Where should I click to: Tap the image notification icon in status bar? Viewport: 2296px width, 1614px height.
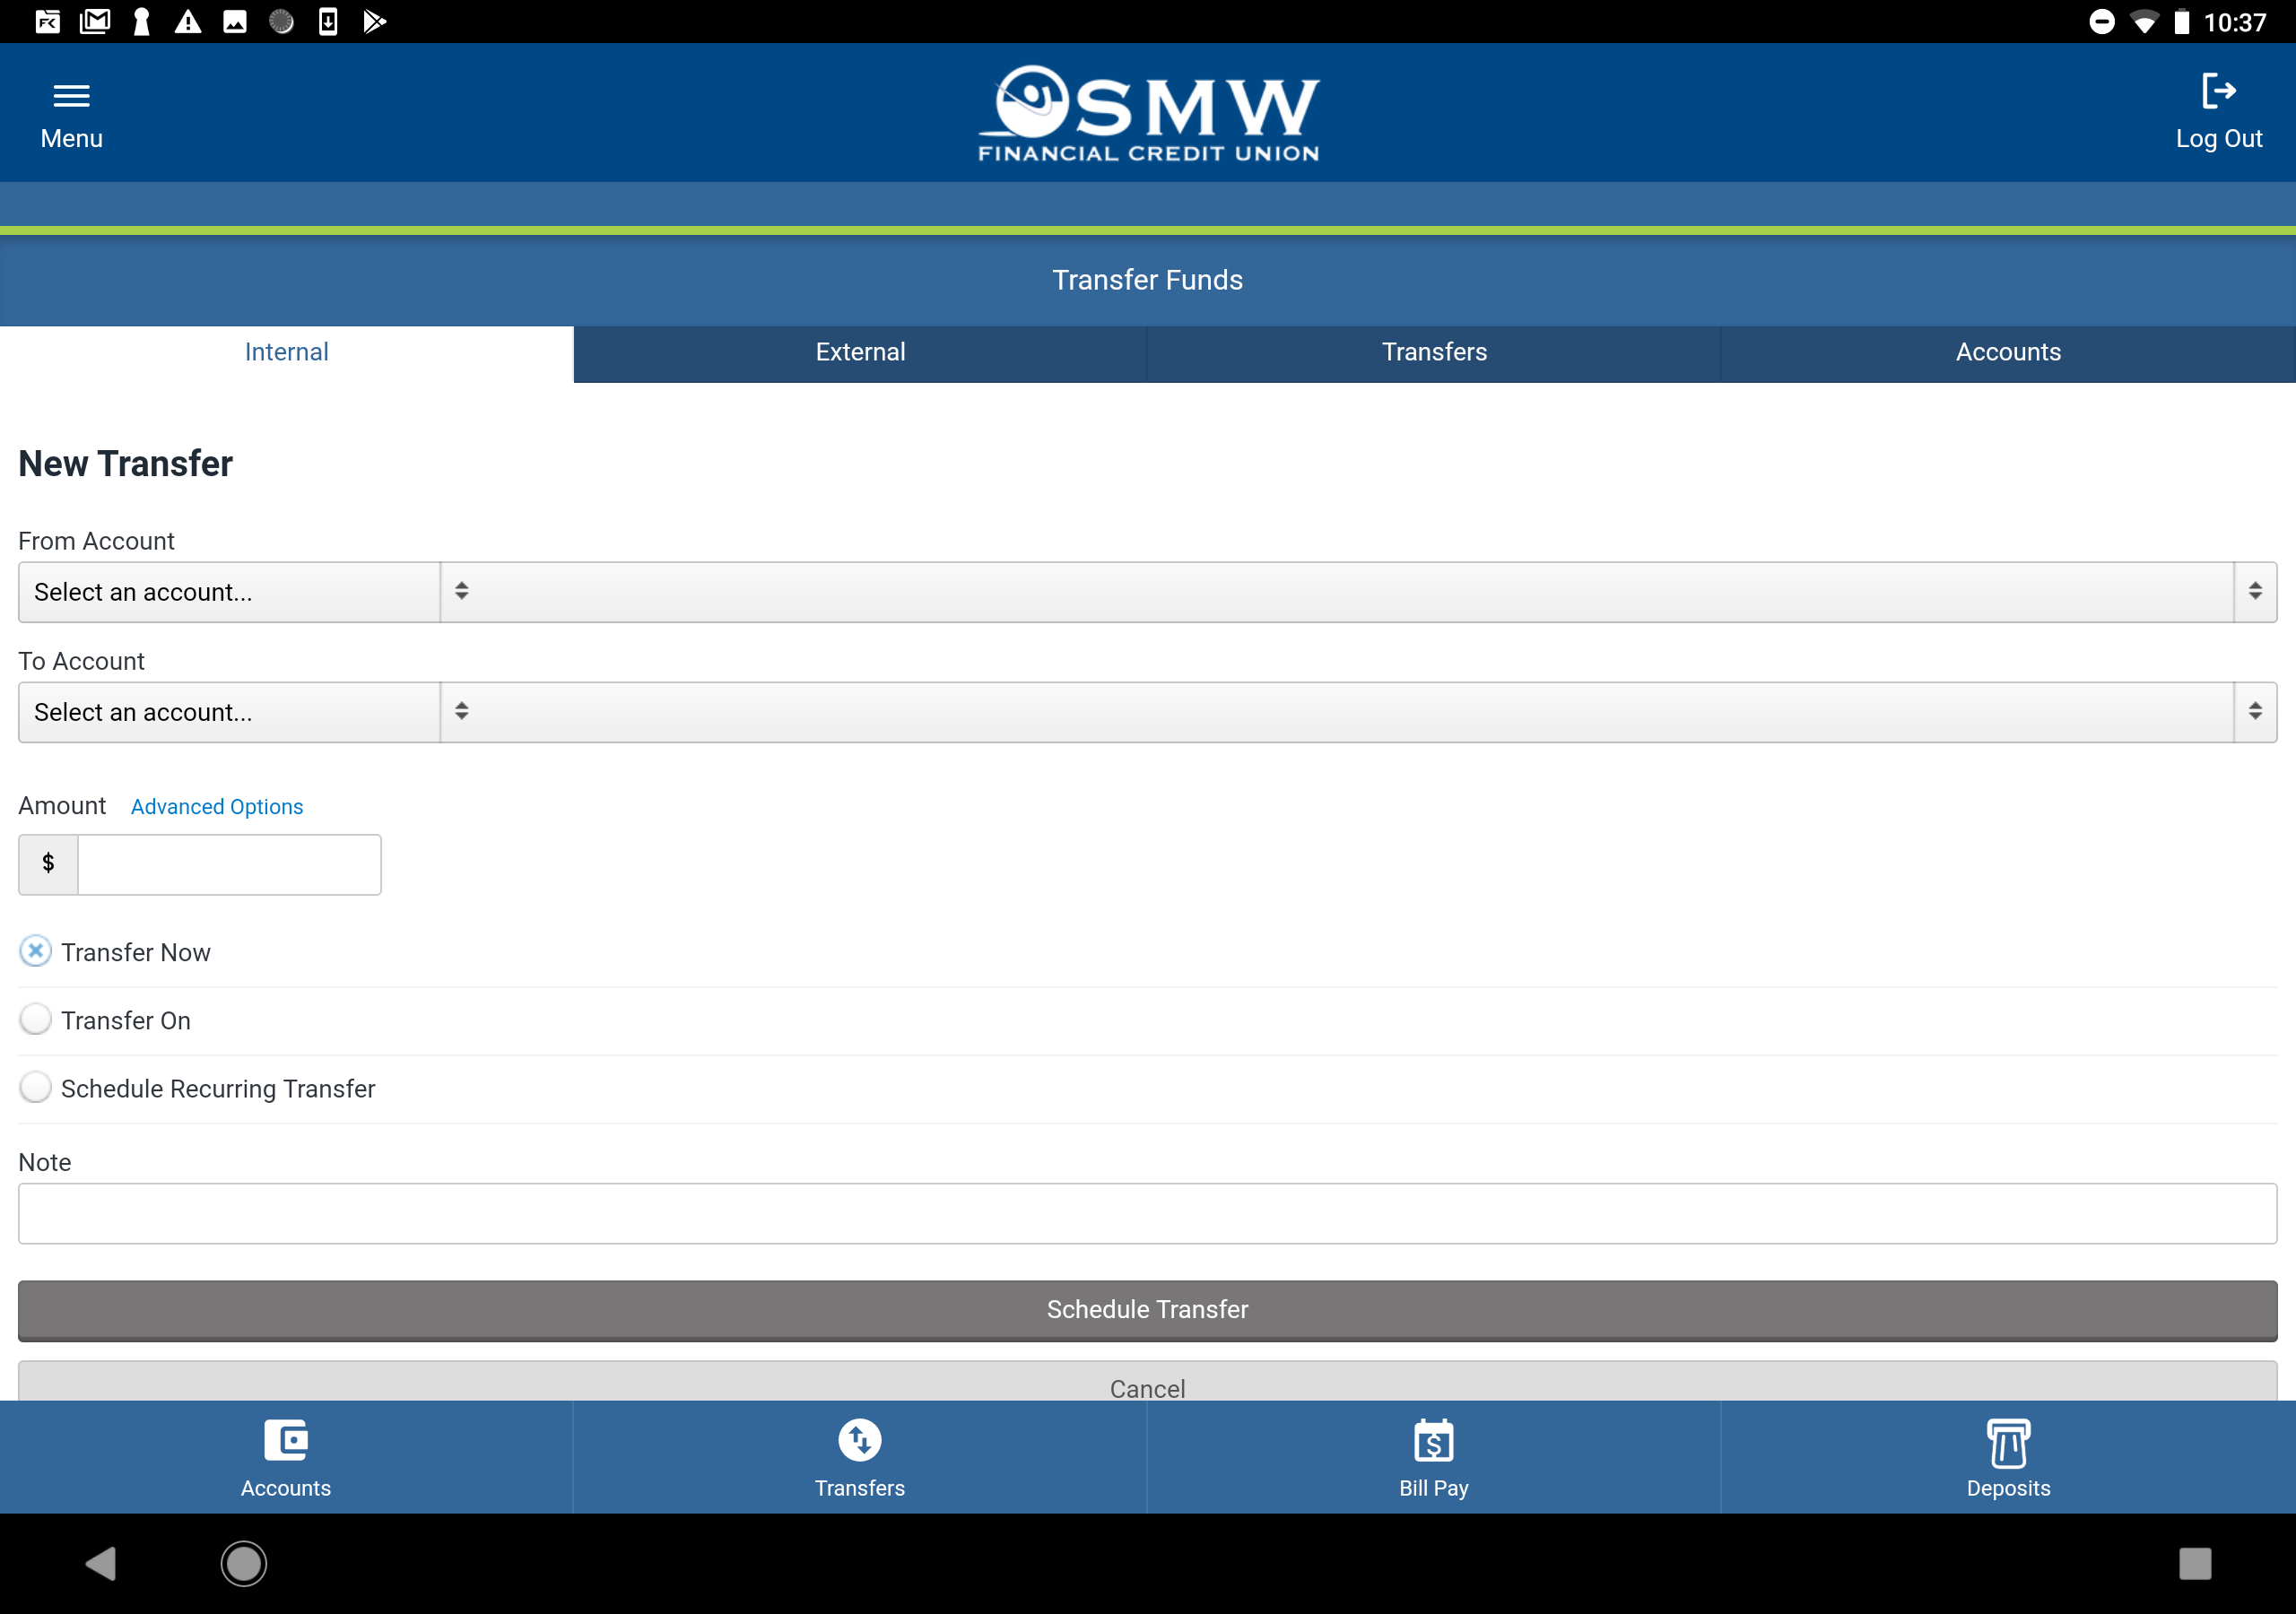(x=235, y=21)
